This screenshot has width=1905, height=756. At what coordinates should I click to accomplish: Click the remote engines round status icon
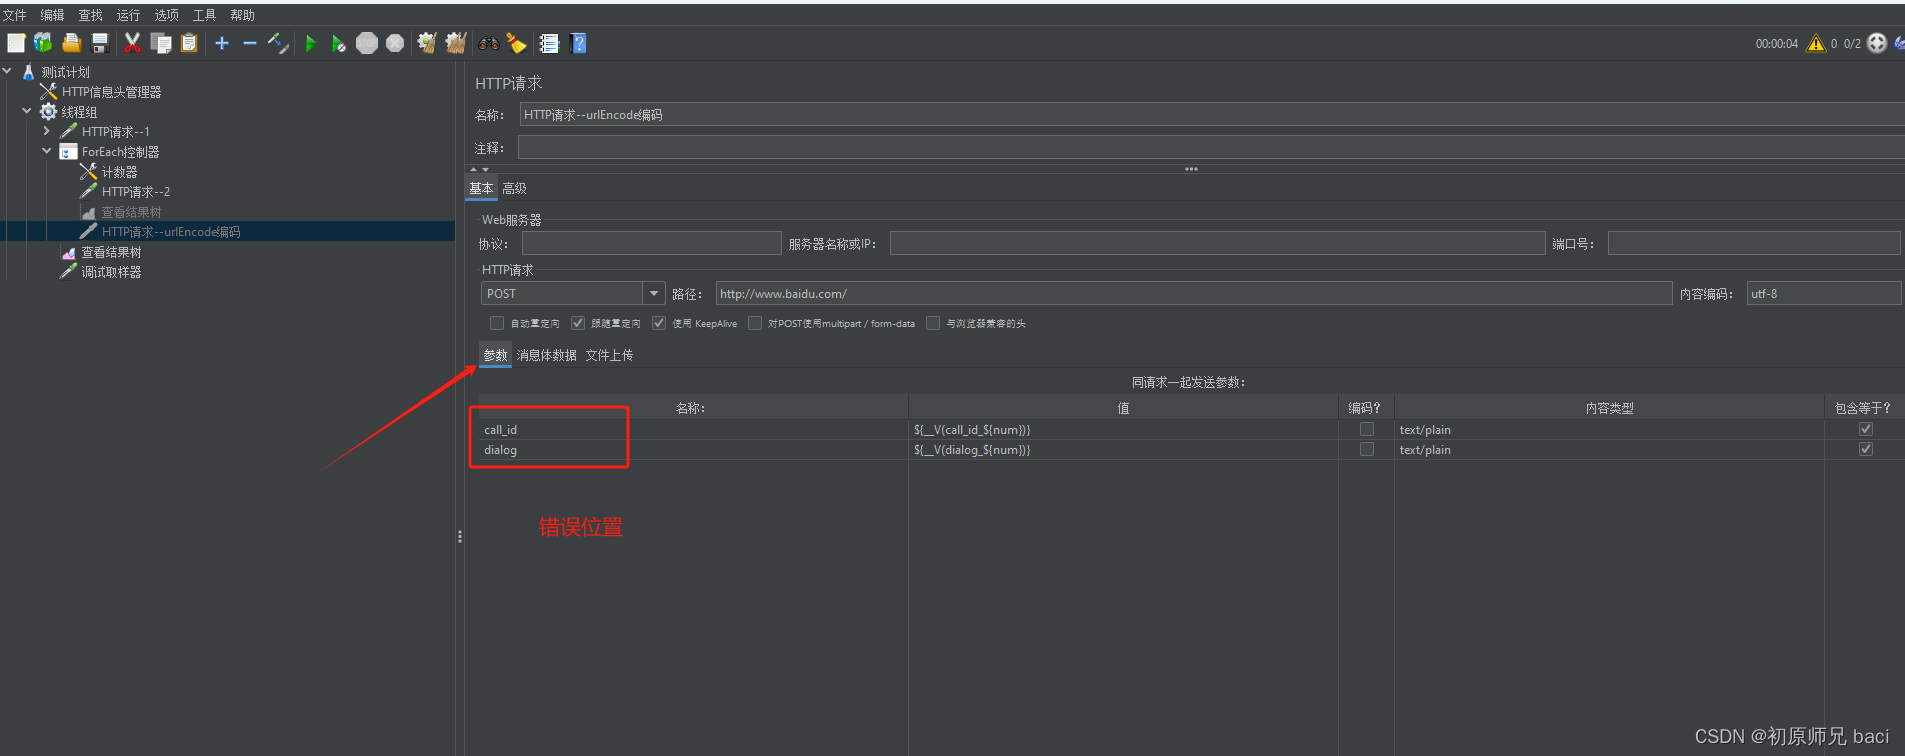pos(1877,43)
